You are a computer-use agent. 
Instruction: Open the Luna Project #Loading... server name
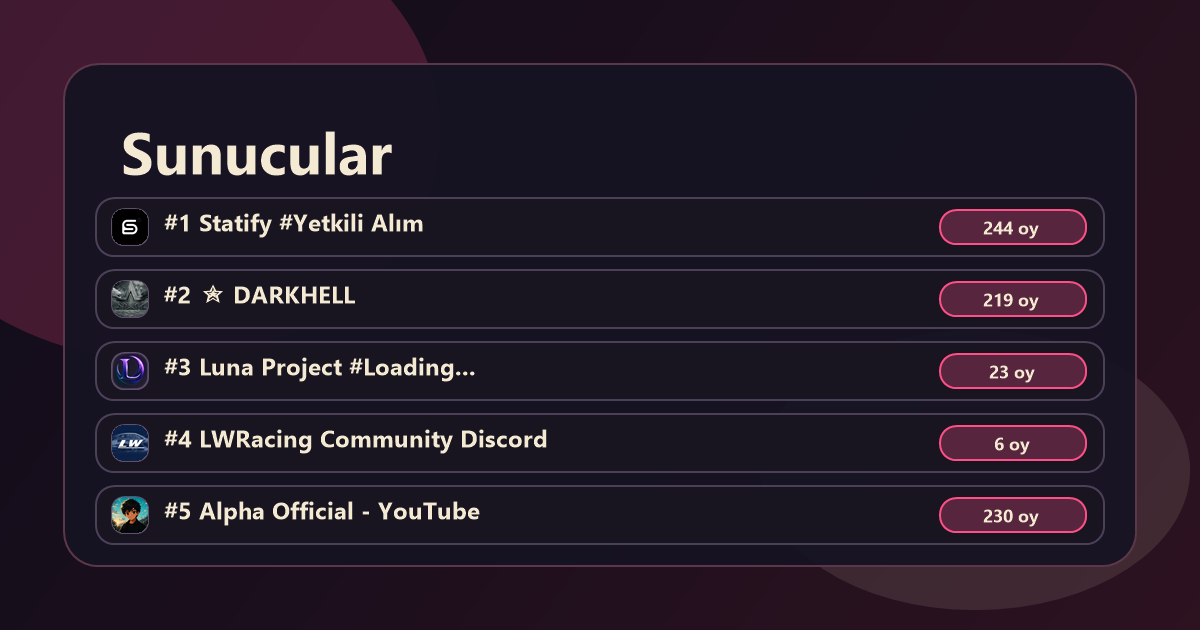click(320, 368)
